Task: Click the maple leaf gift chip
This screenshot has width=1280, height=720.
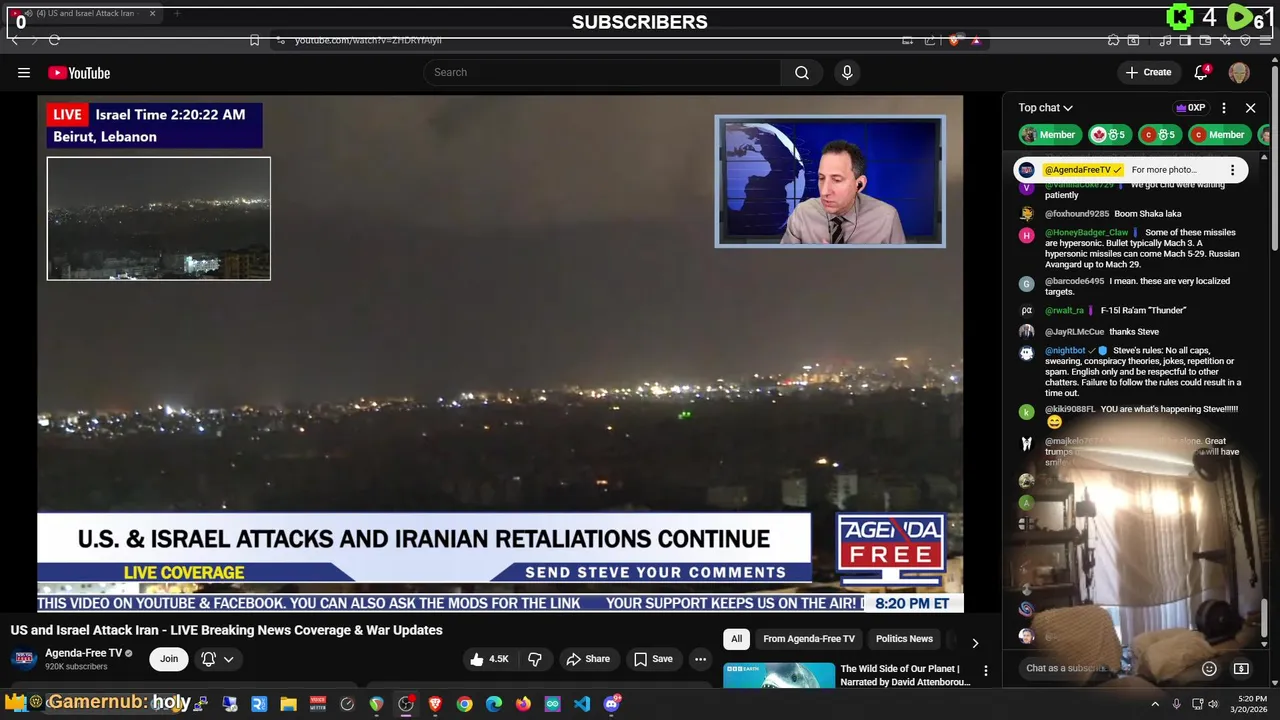Action: tap(1109, 135)
